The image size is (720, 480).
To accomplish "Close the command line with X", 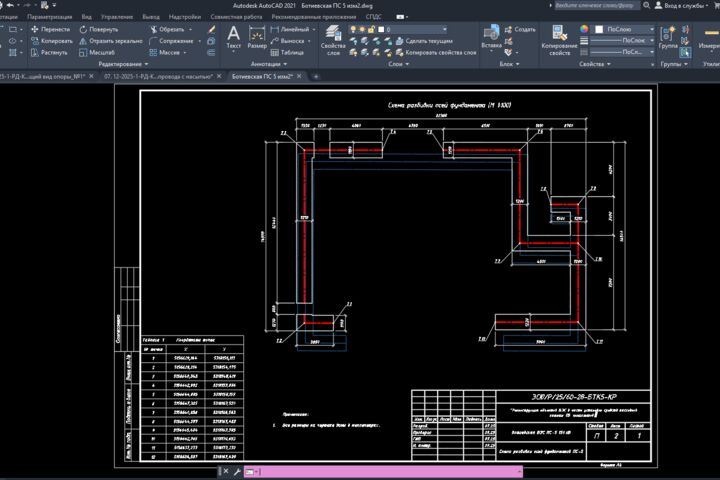I will coord(226,471).
